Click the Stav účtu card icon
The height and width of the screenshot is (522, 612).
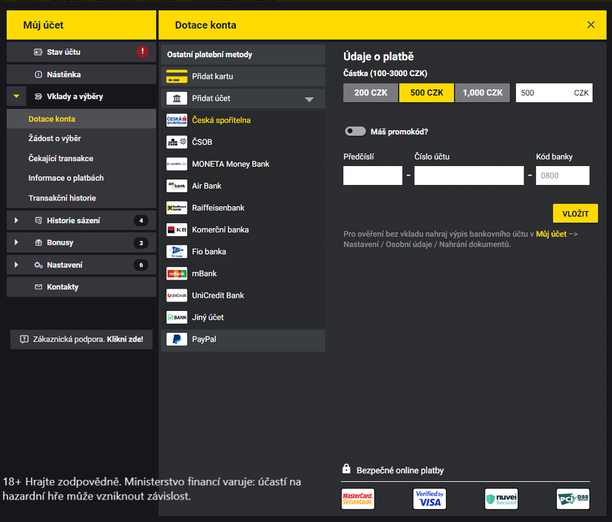coord(38,52)
